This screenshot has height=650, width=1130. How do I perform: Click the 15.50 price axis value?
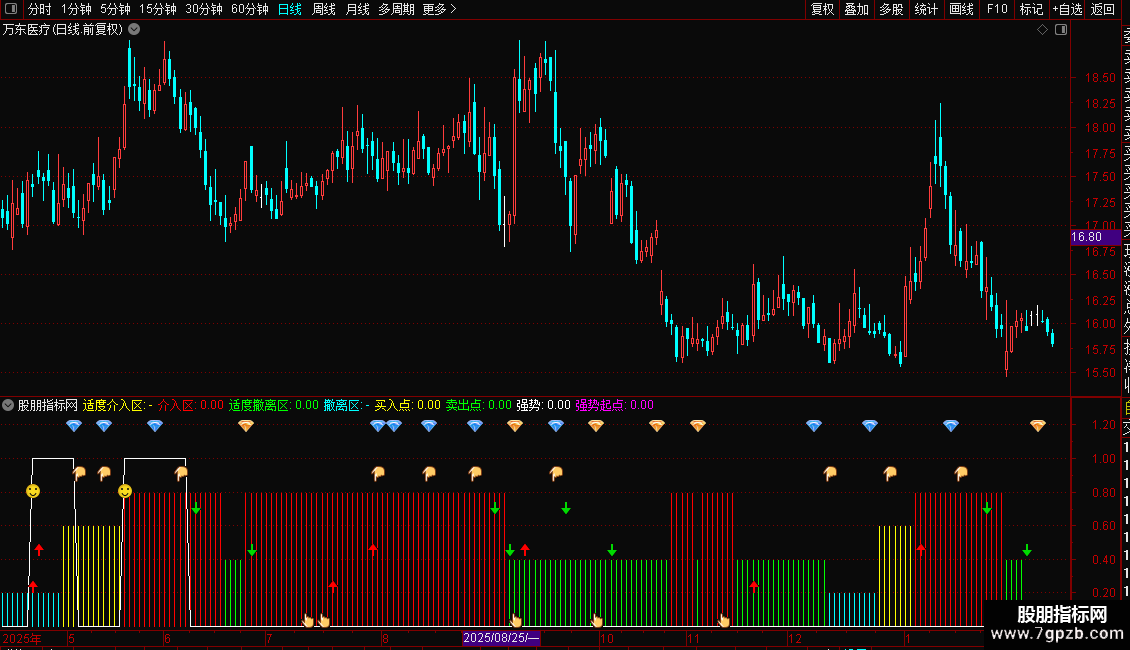[1100, 373]
